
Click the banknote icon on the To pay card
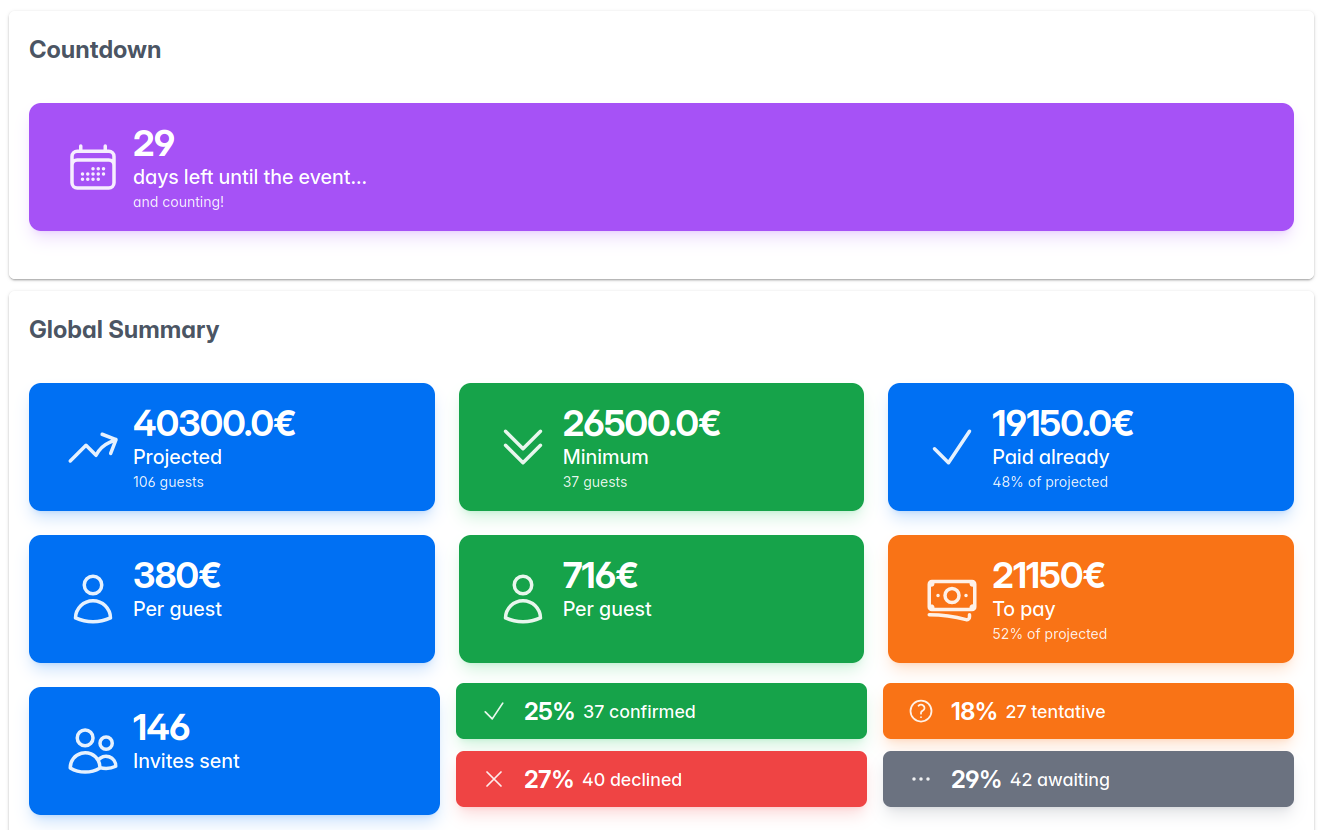[950, 598]
